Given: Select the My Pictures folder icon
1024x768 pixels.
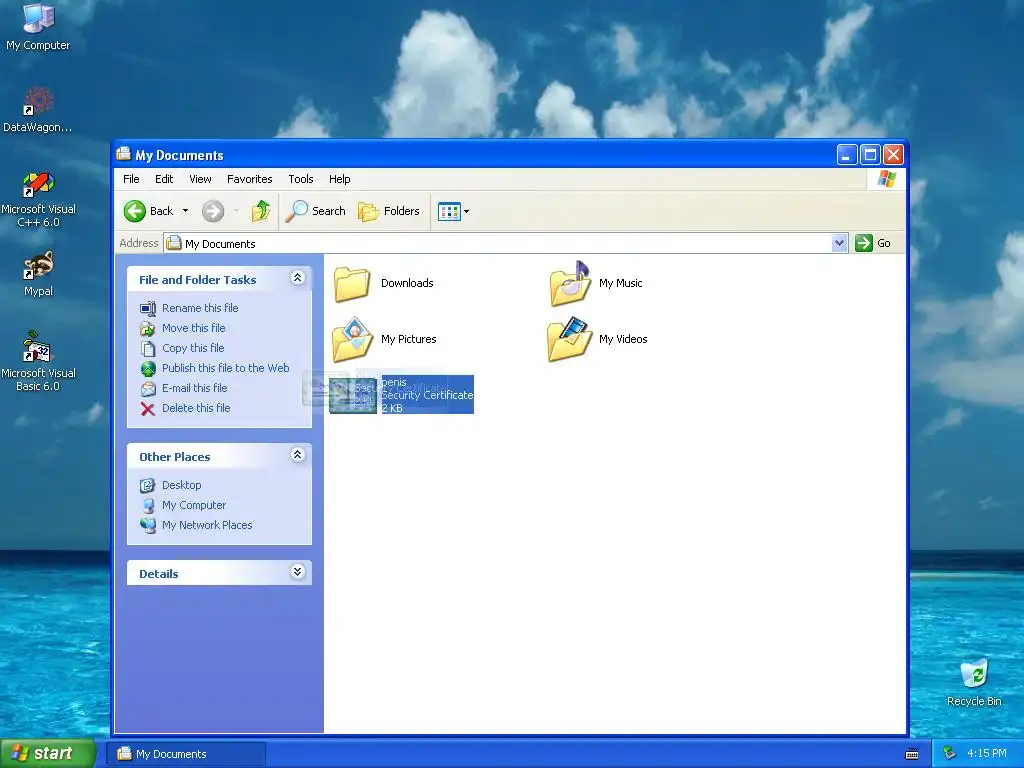Looking at the screenshot, I should 353,340.
